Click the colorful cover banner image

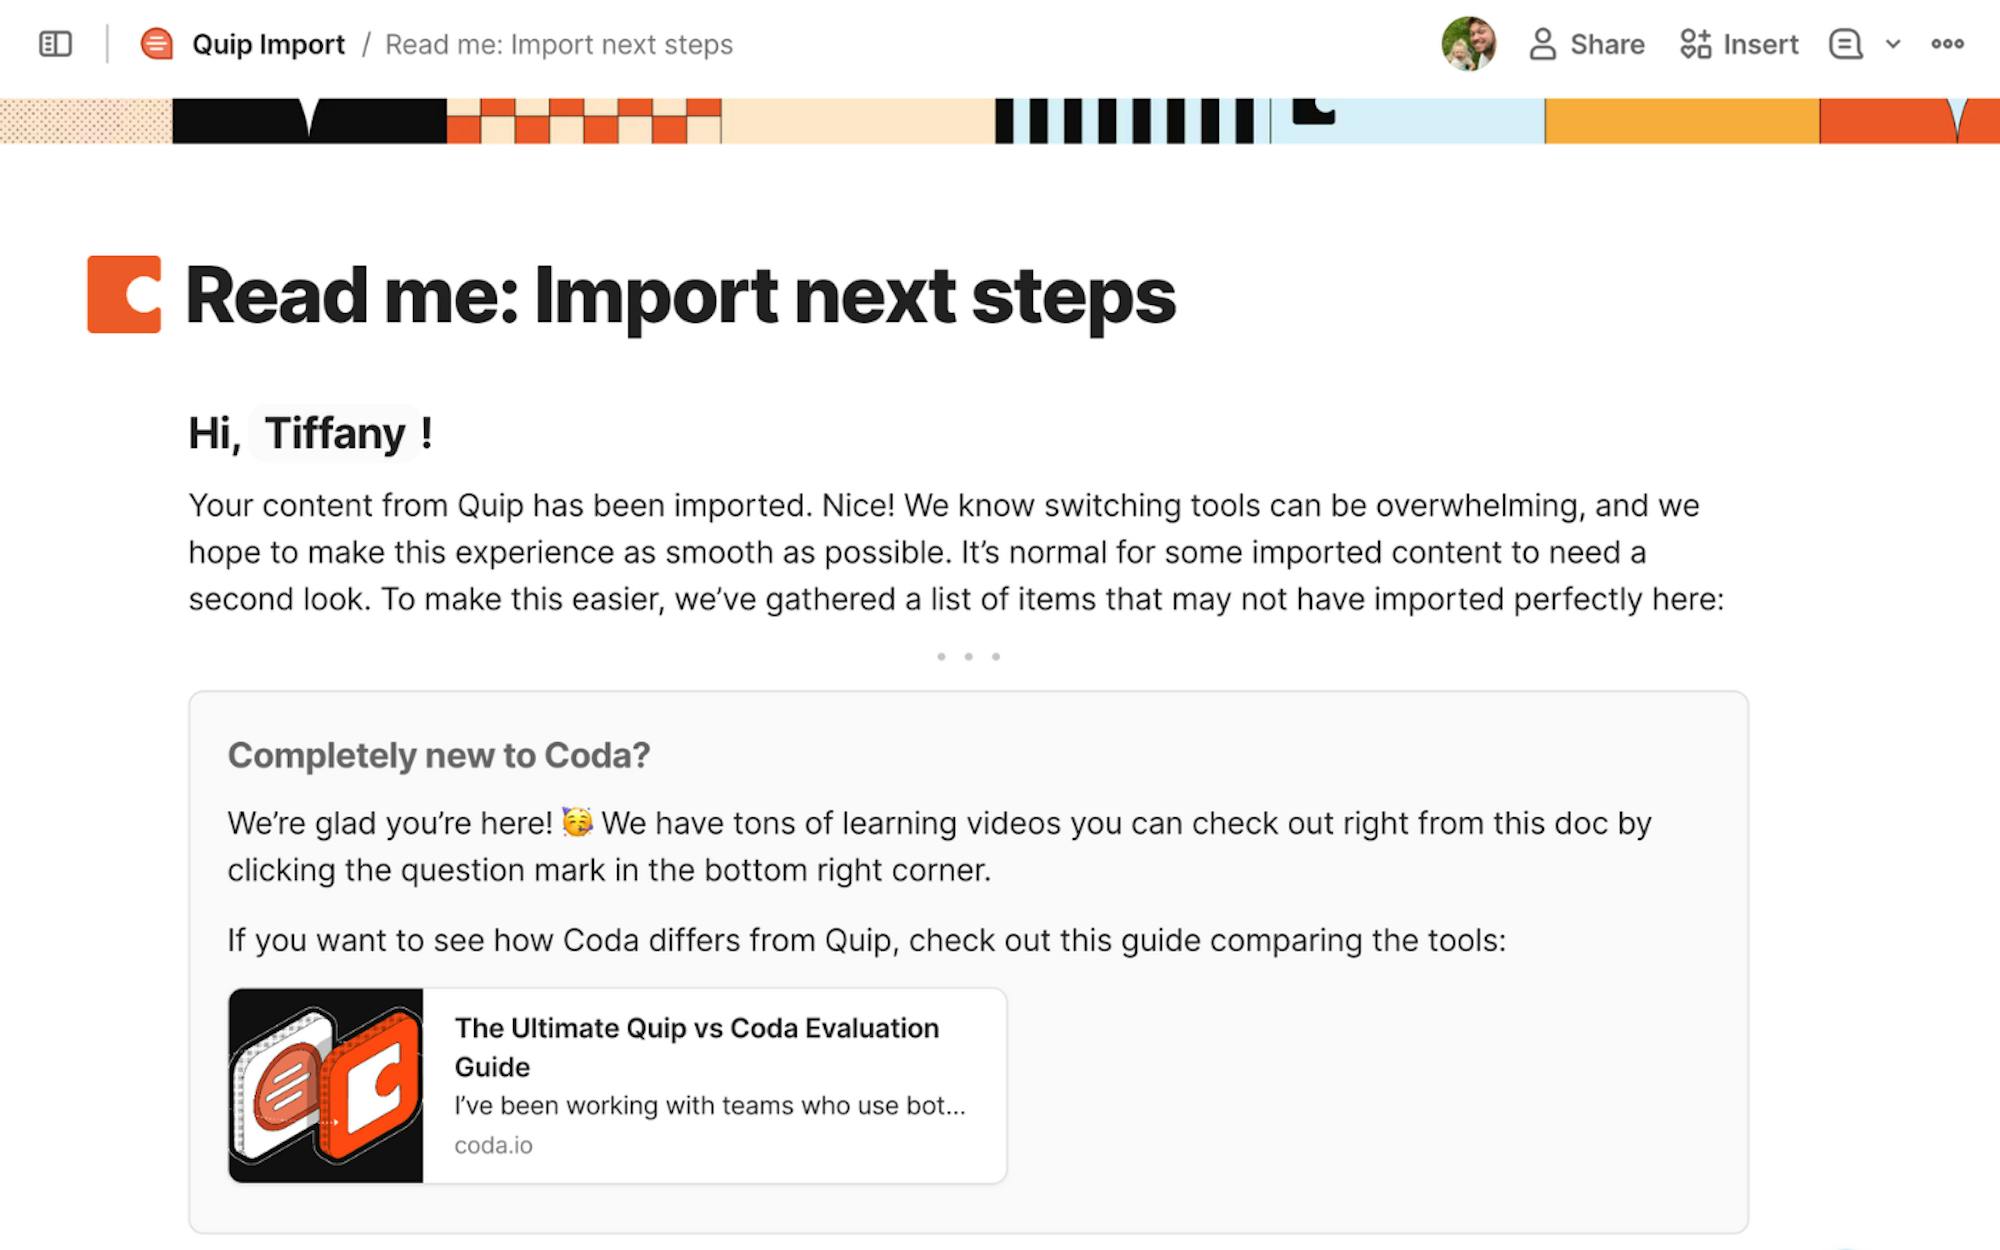(x=1000, y=121)
